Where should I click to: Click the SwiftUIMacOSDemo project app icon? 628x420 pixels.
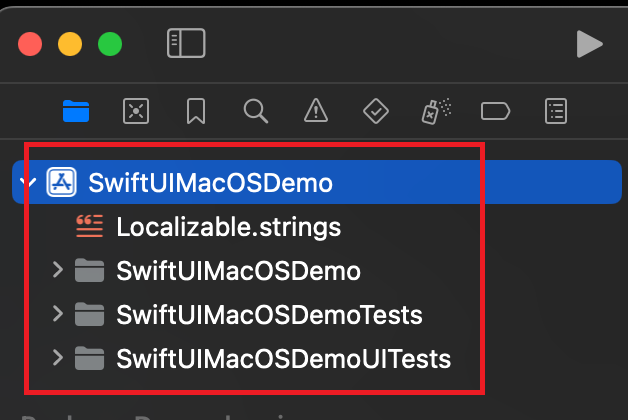[63, 183]
